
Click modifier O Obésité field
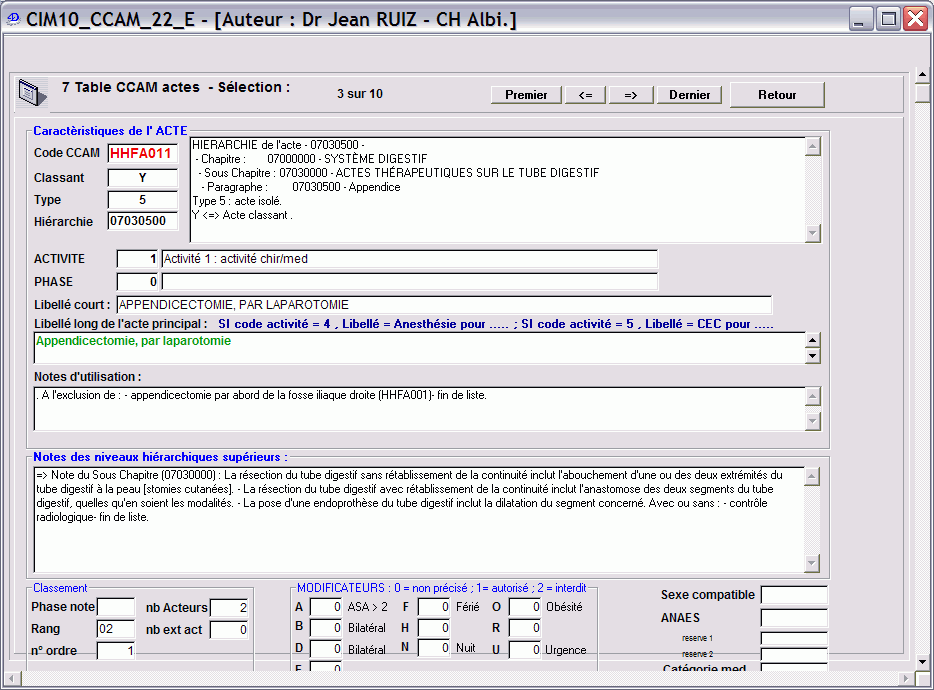click(525, 607)
